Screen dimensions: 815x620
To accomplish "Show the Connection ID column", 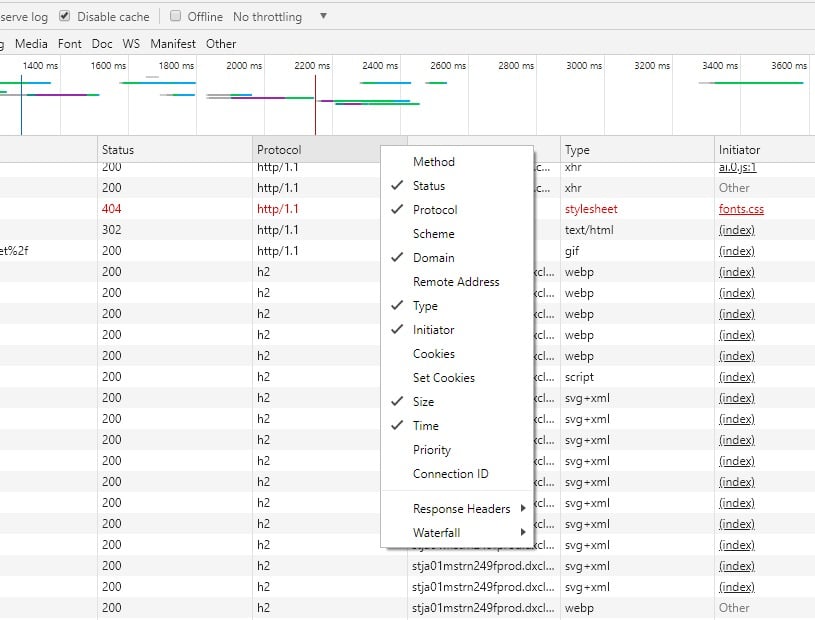I will point(451,474).
